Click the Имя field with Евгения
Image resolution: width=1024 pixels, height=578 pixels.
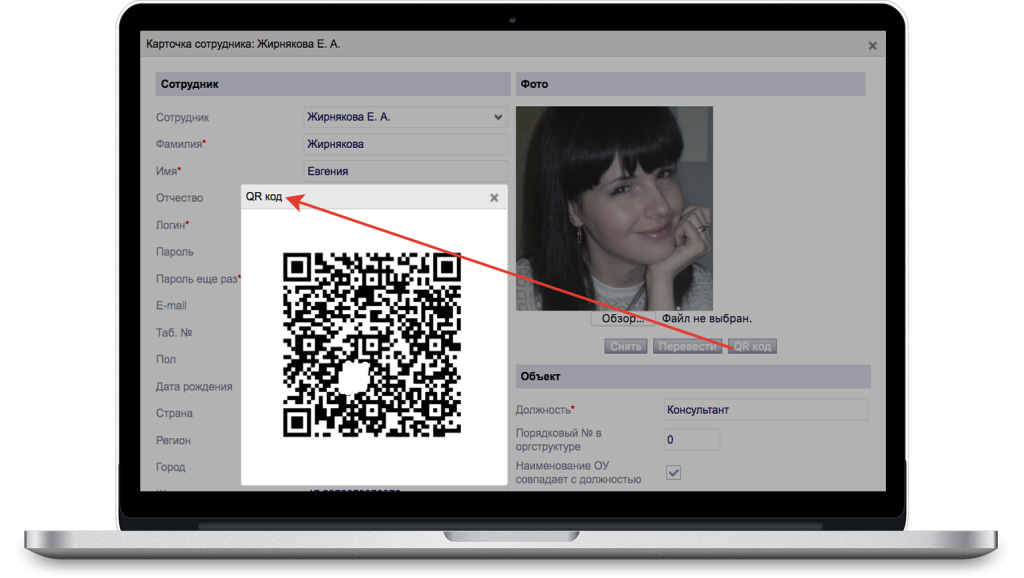(x=406, y=171)
